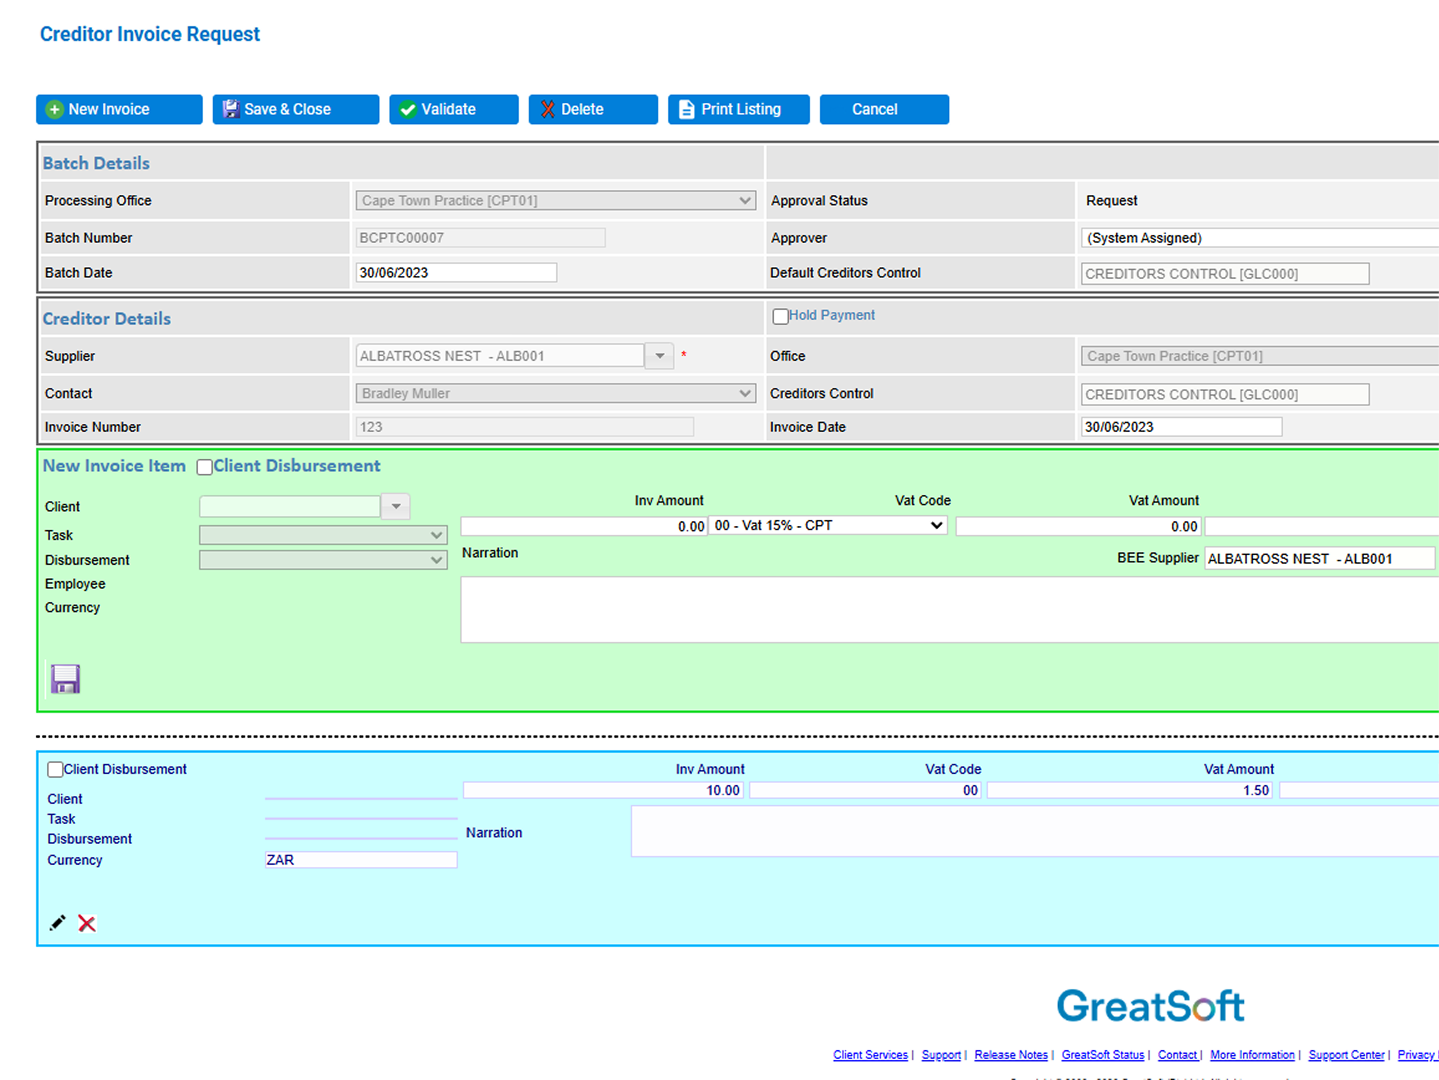Screen dimensions: 1439x1080
Task: Click the existing item Vat Code 00 field
Action: point(865,790)
